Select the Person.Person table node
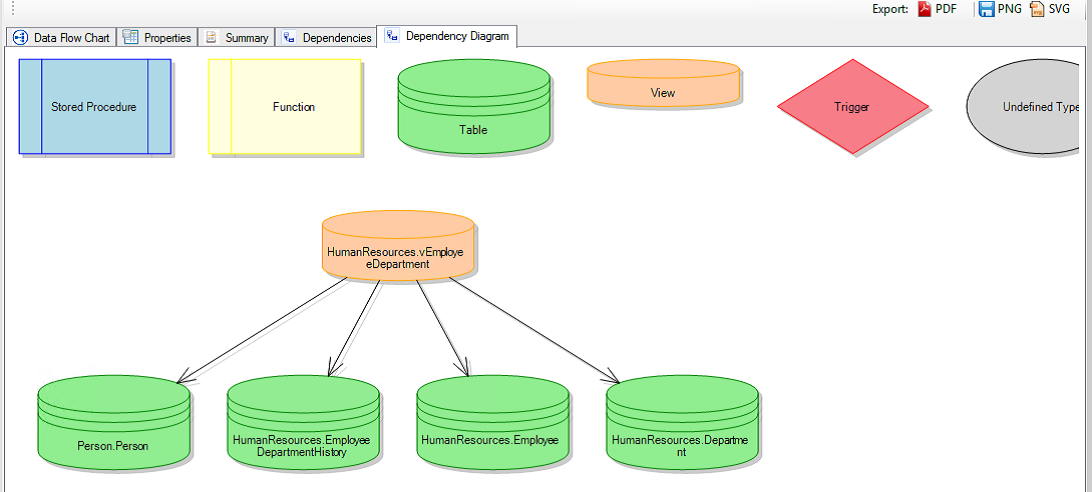Viewport: 1092px width, 492px height. tap(114, 422)
